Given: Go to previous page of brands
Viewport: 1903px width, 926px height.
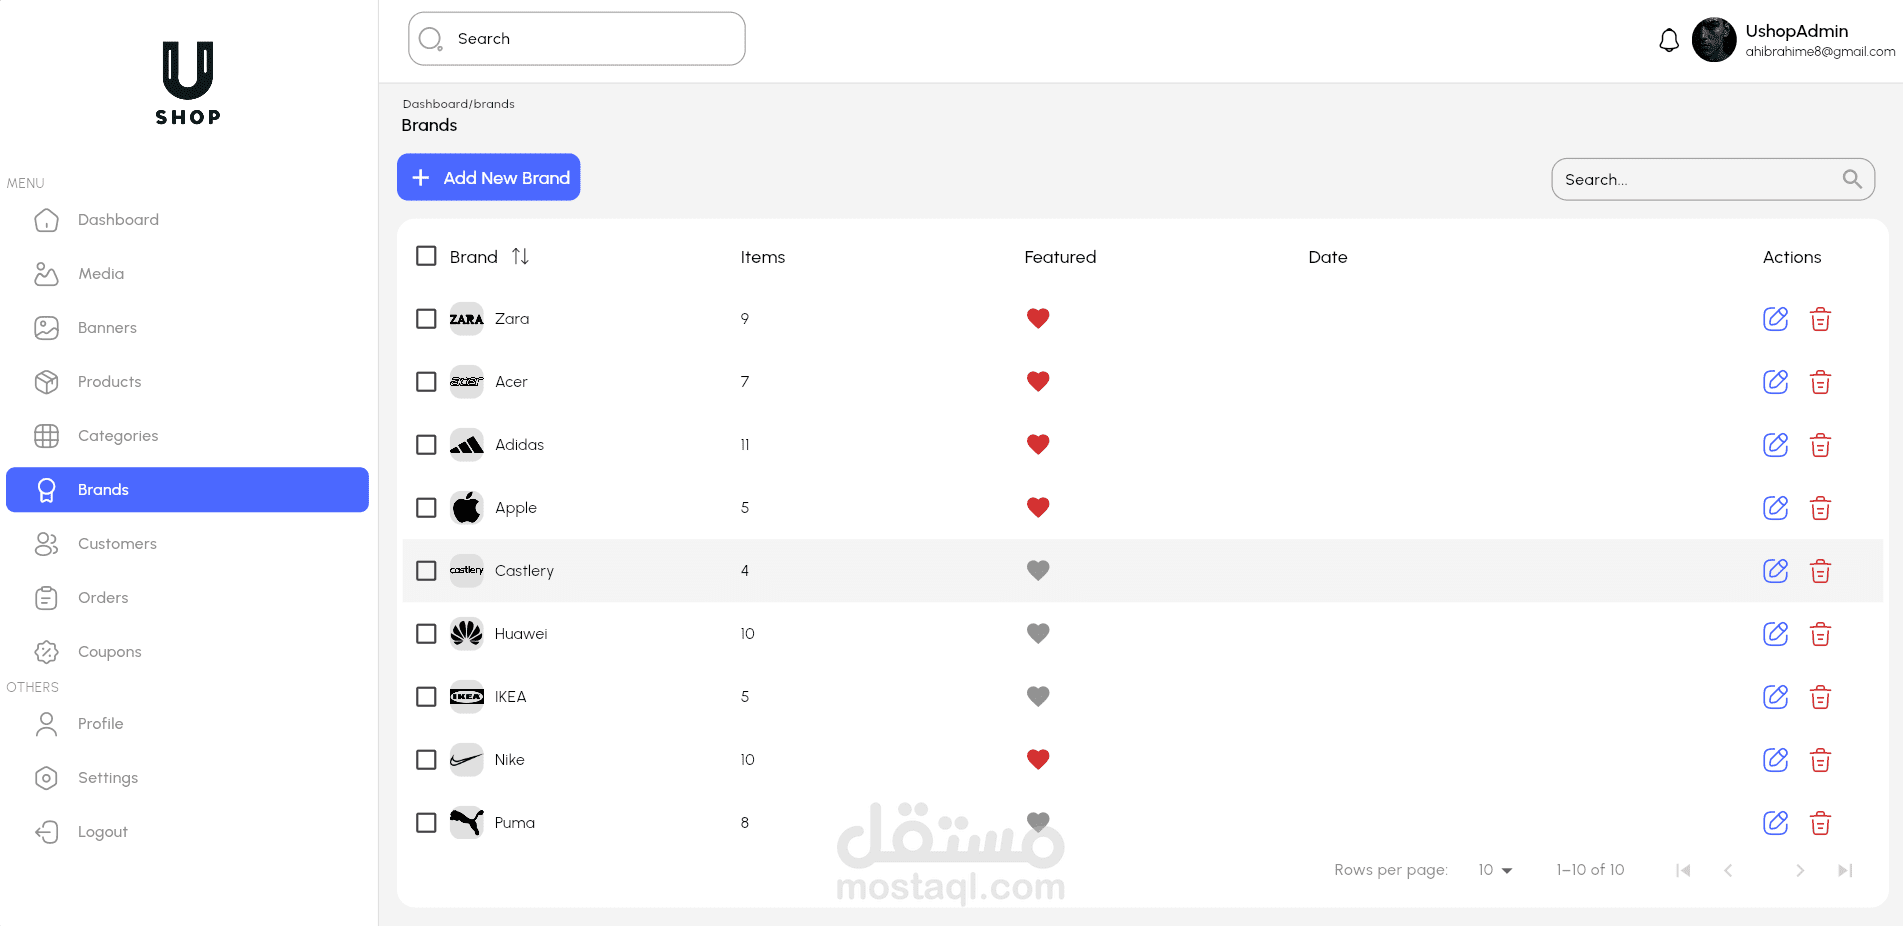Looking at the screenshot, I should pyautogui.click(x=1728, y=870).
